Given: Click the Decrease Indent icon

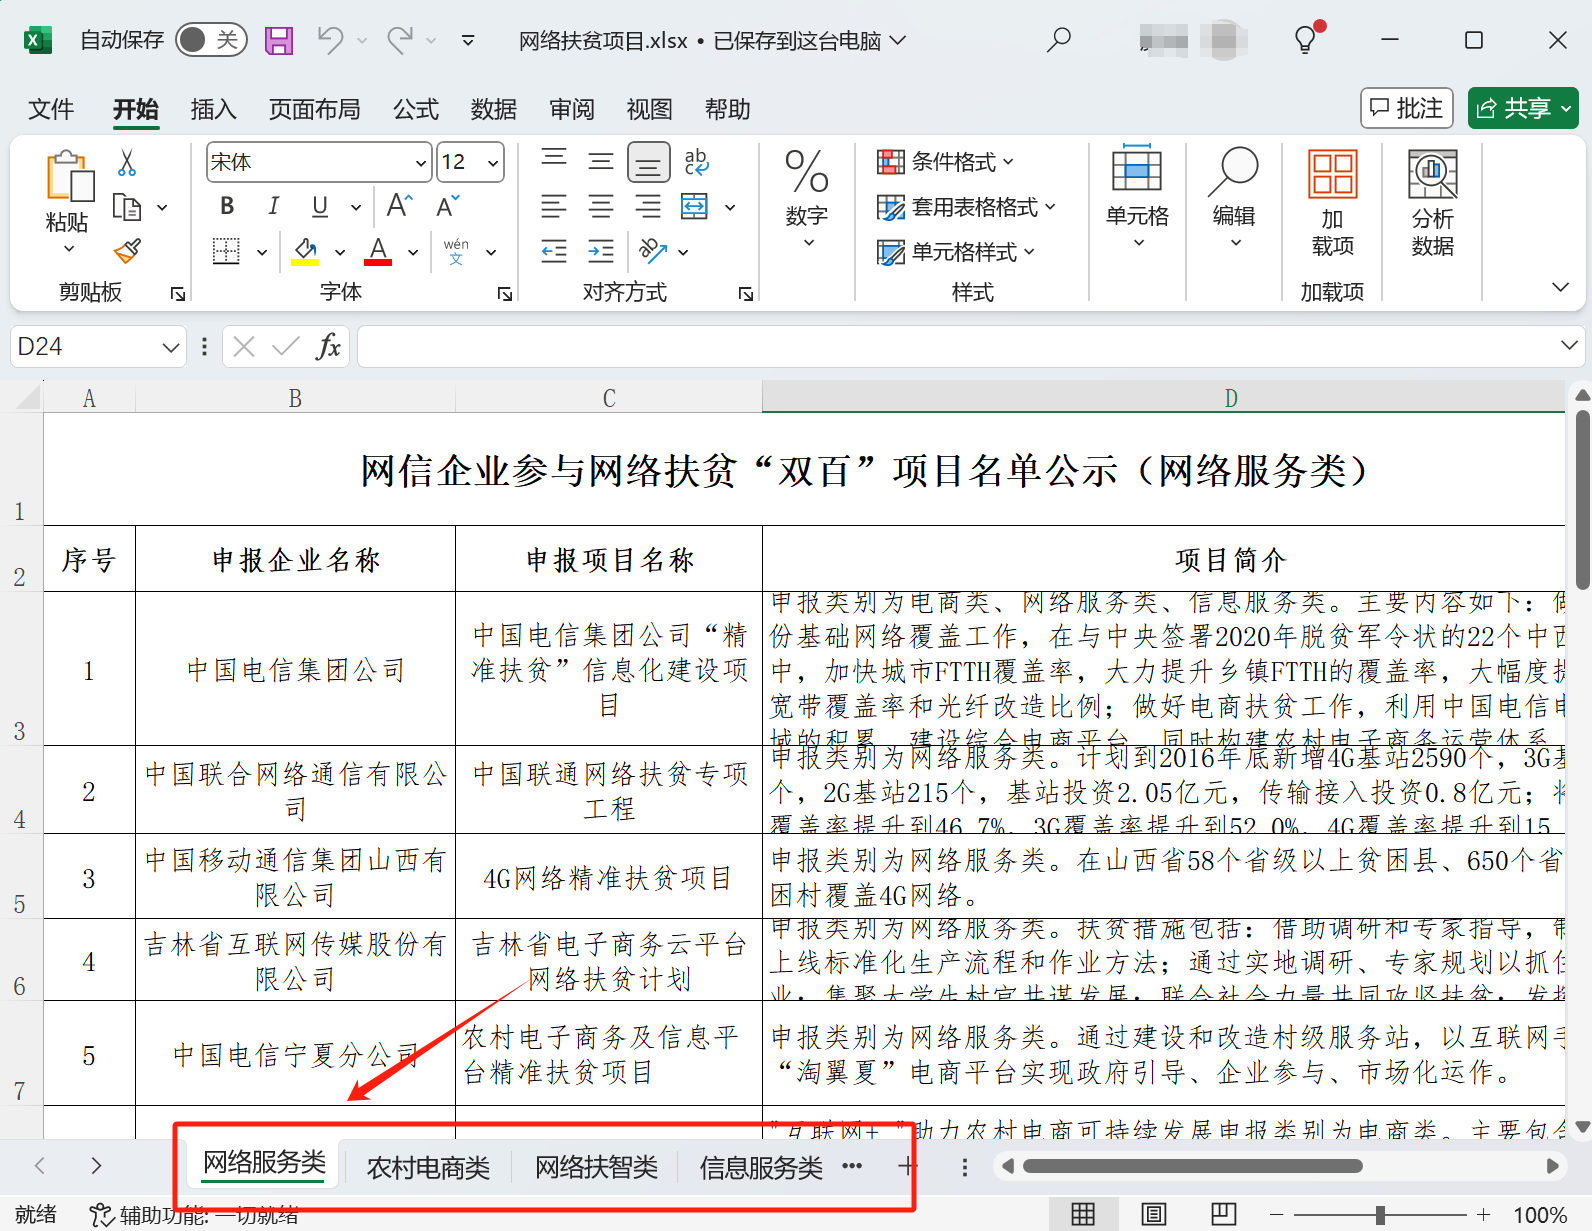Looking at the screenshot, I should click(x=553, y=251).
